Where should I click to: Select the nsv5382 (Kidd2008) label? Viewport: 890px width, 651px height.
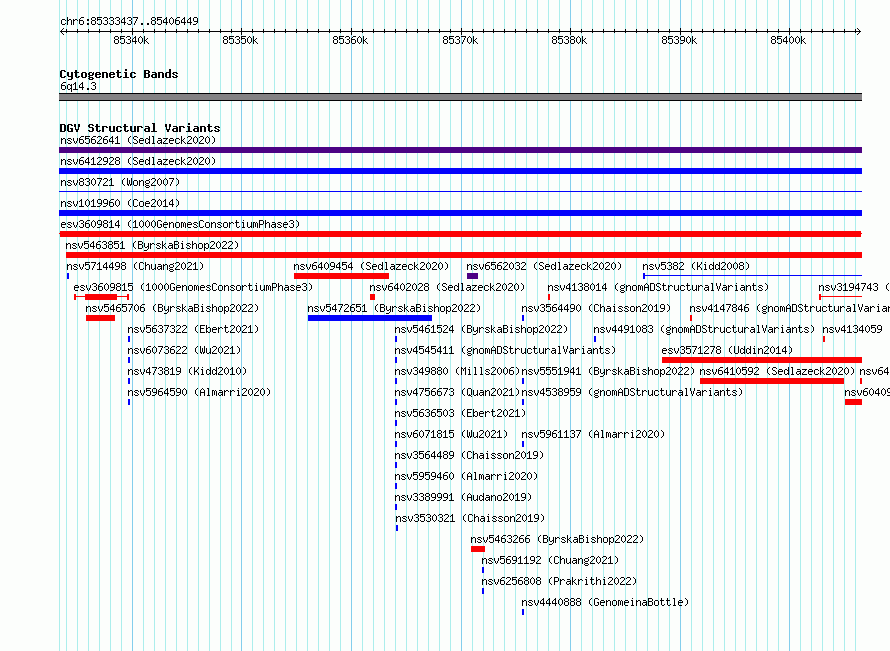[x=696, y=266]
